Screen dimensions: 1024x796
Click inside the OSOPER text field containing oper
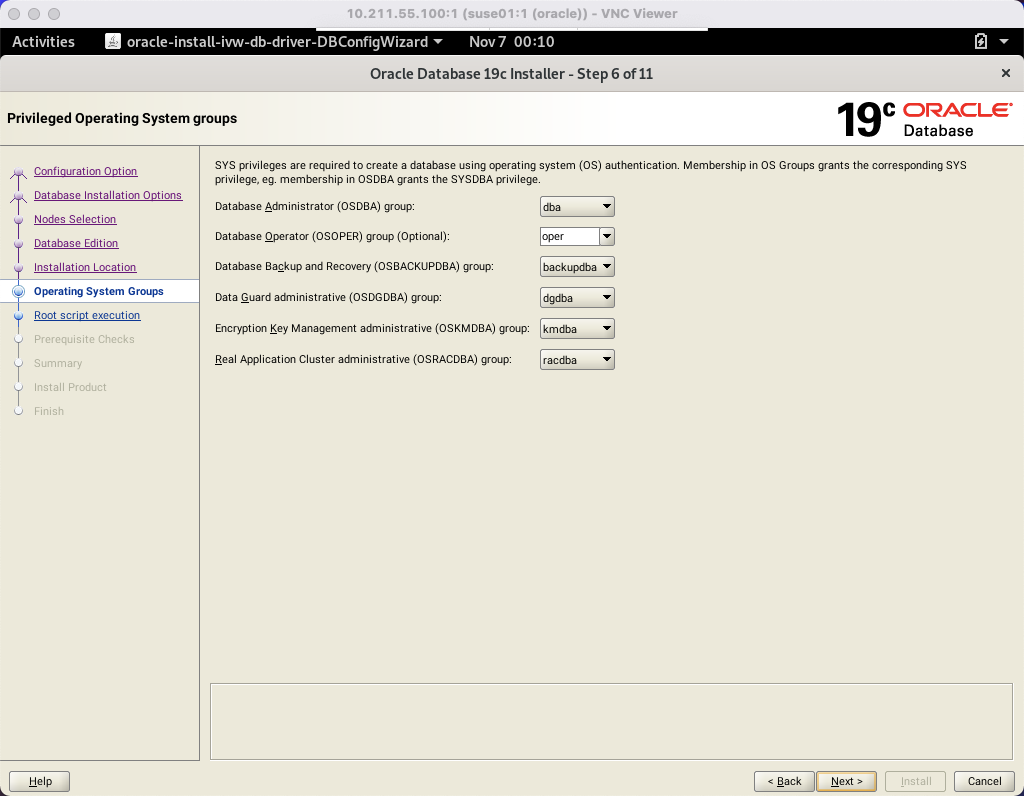[x=569, y=236]
